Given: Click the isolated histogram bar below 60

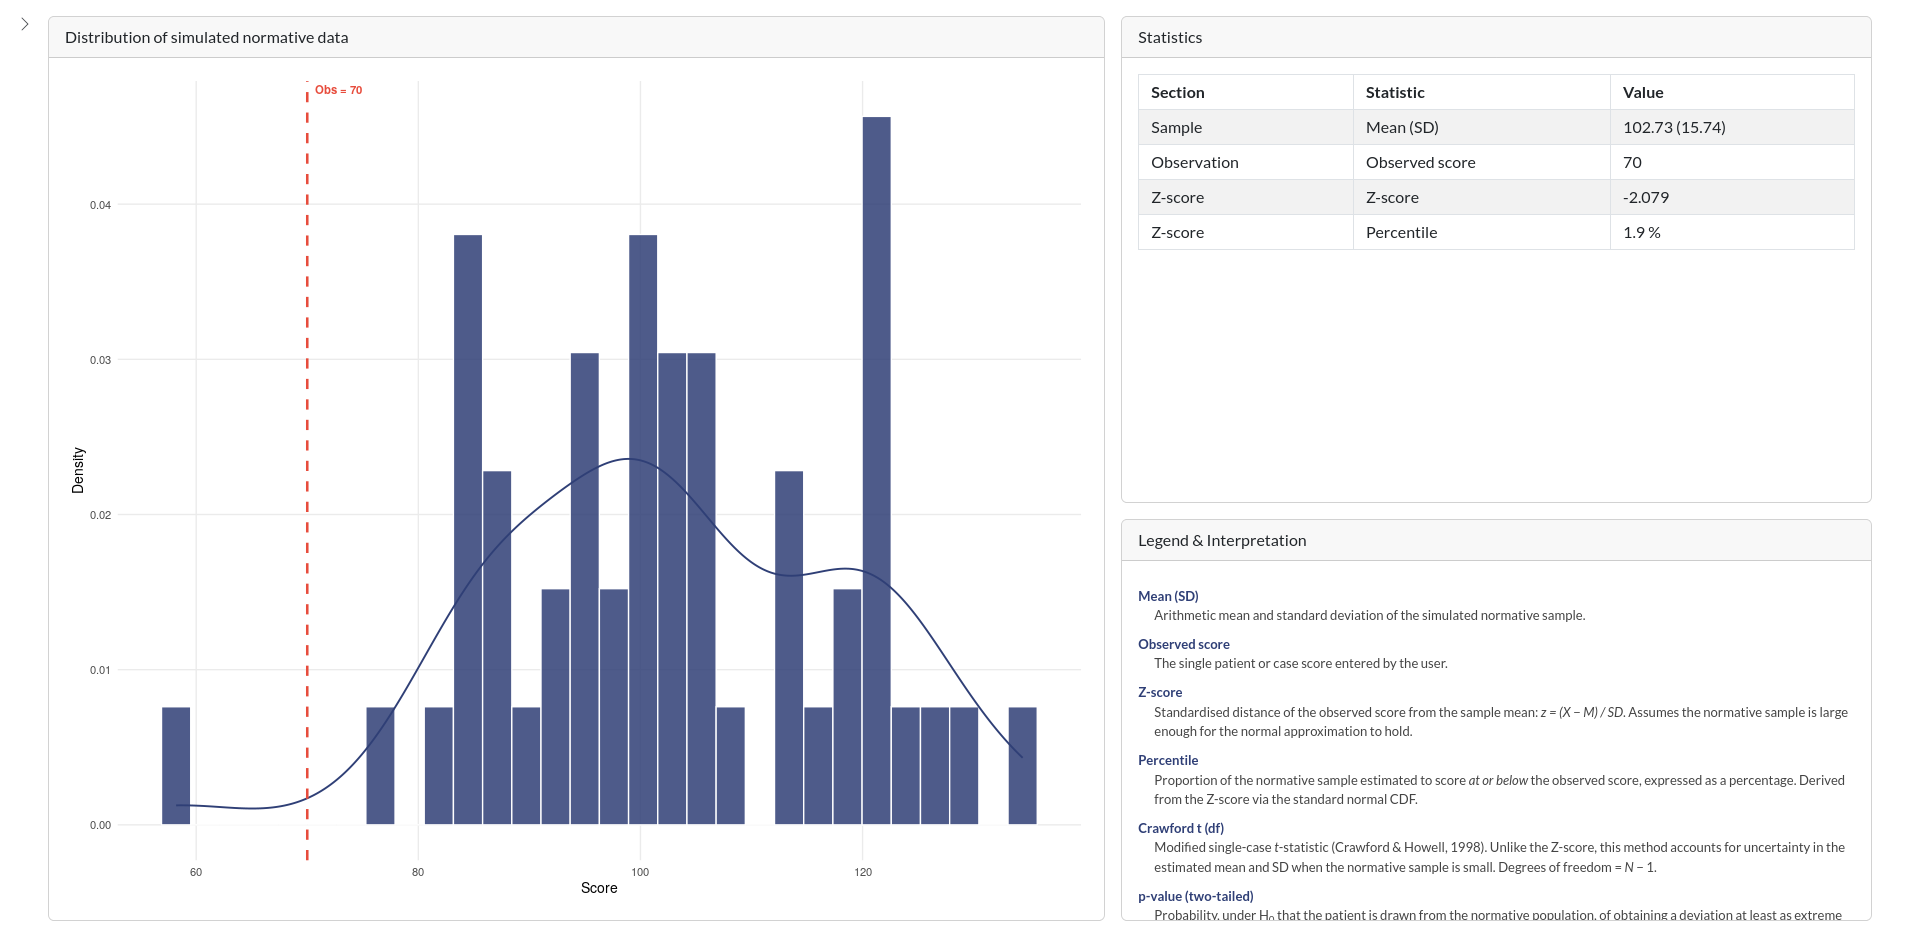Looking at the screenshot, I should [x=176, y=765].
